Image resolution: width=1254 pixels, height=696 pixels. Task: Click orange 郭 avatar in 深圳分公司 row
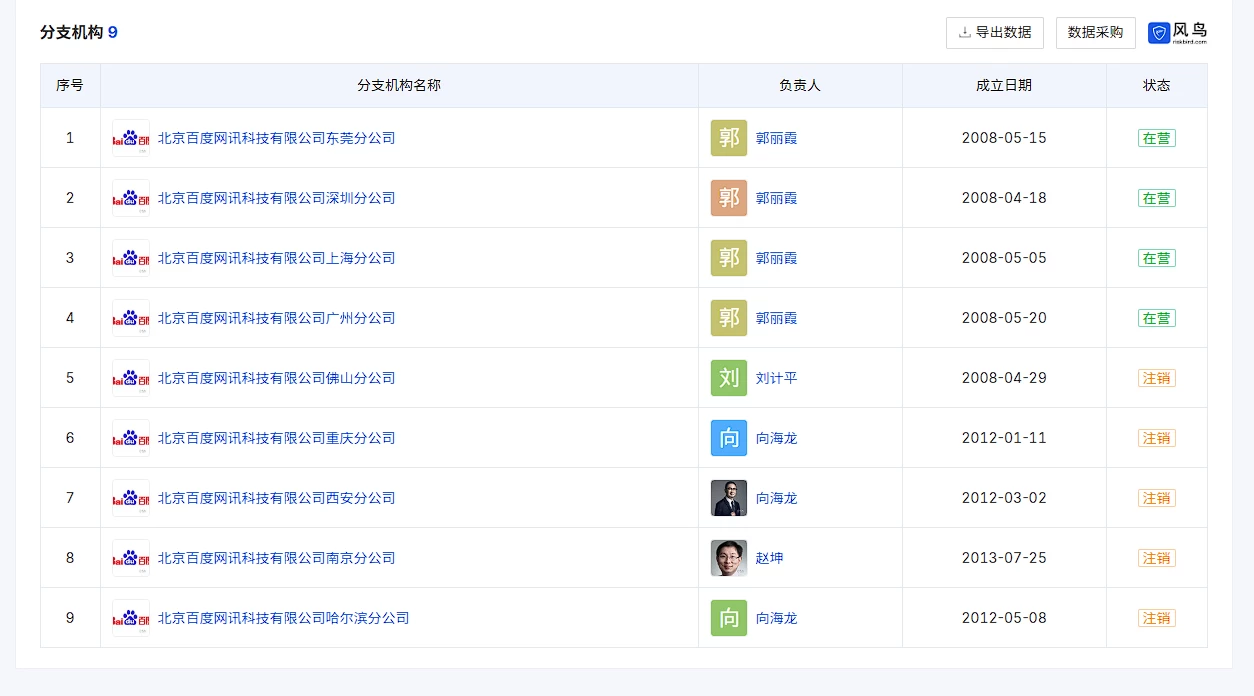(729, 198)
